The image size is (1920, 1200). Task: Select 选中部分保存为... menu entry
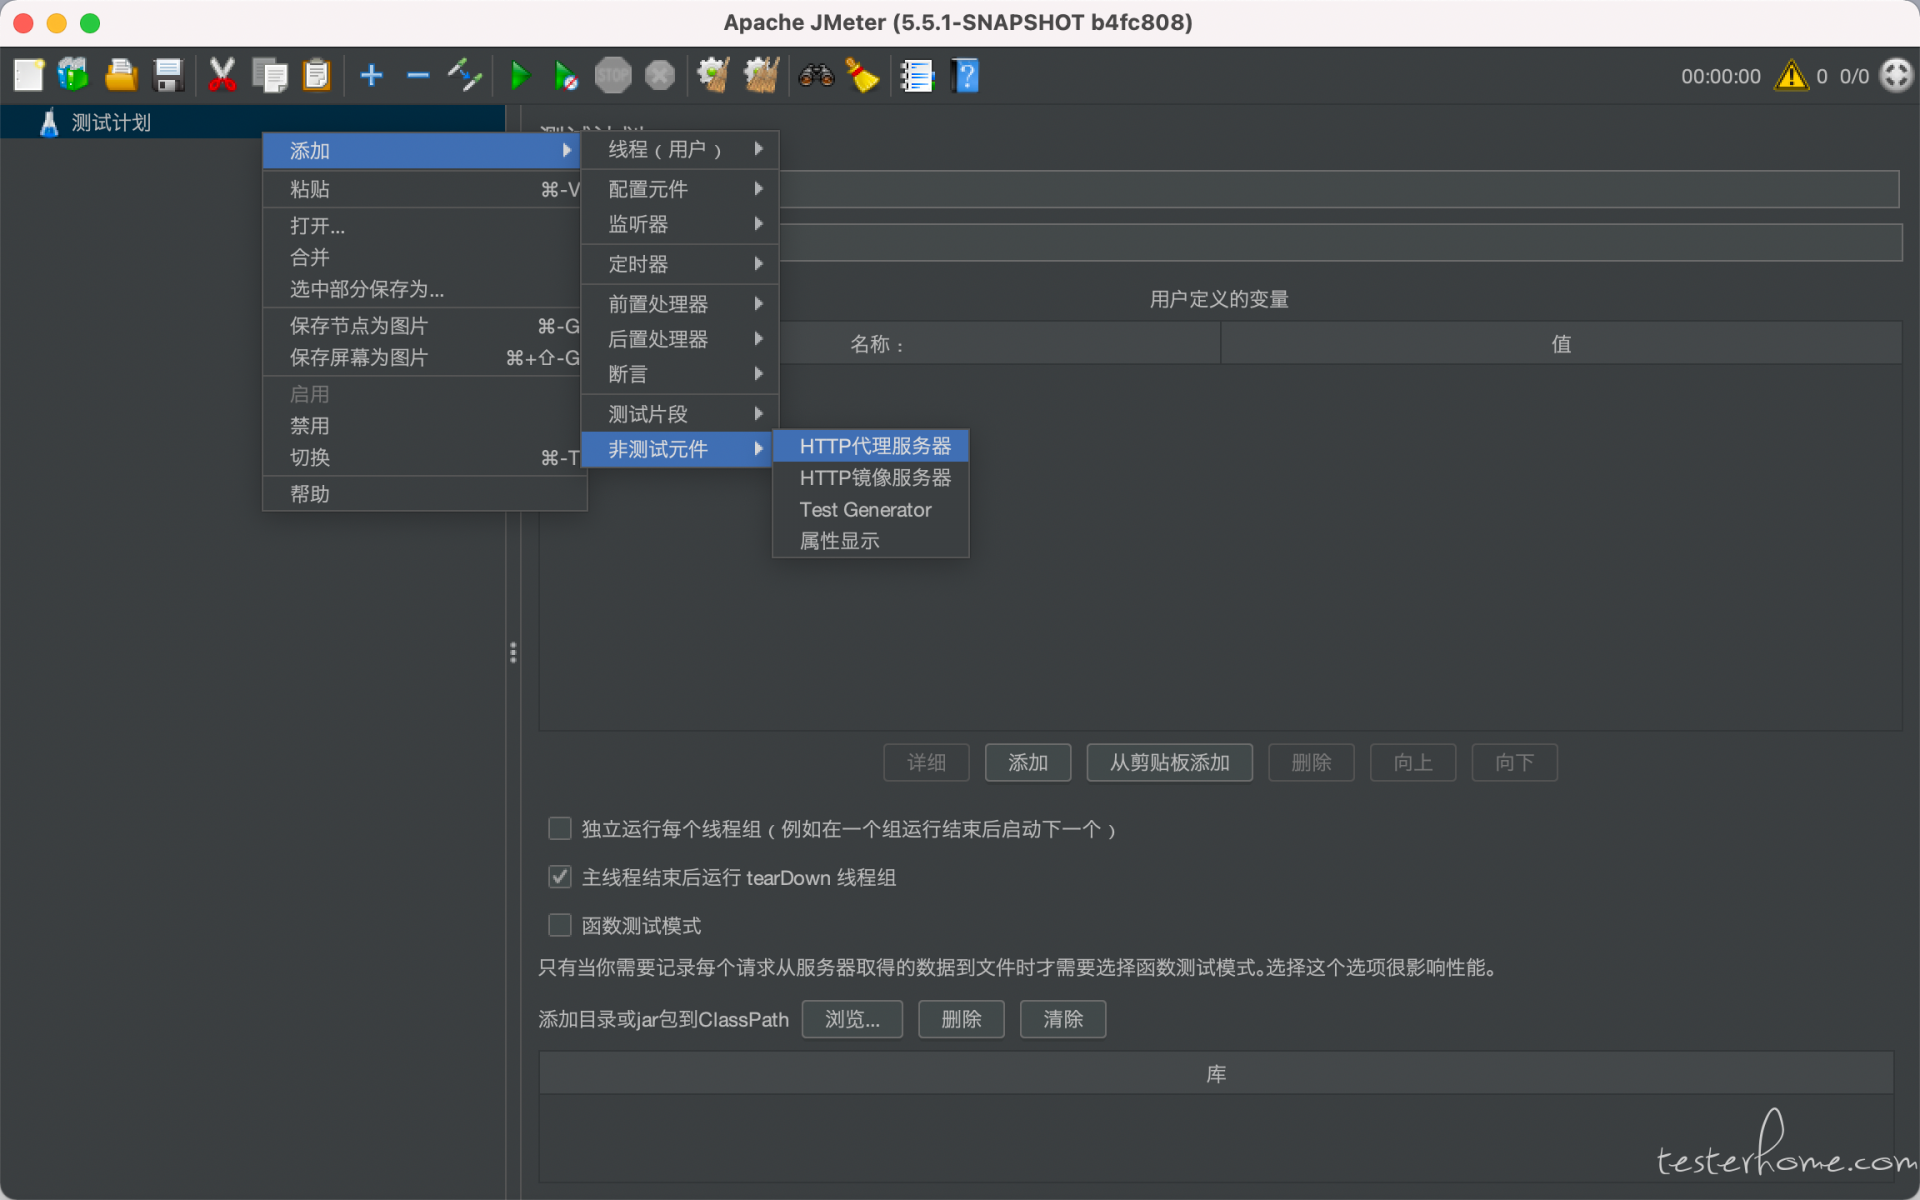[423, 289]
